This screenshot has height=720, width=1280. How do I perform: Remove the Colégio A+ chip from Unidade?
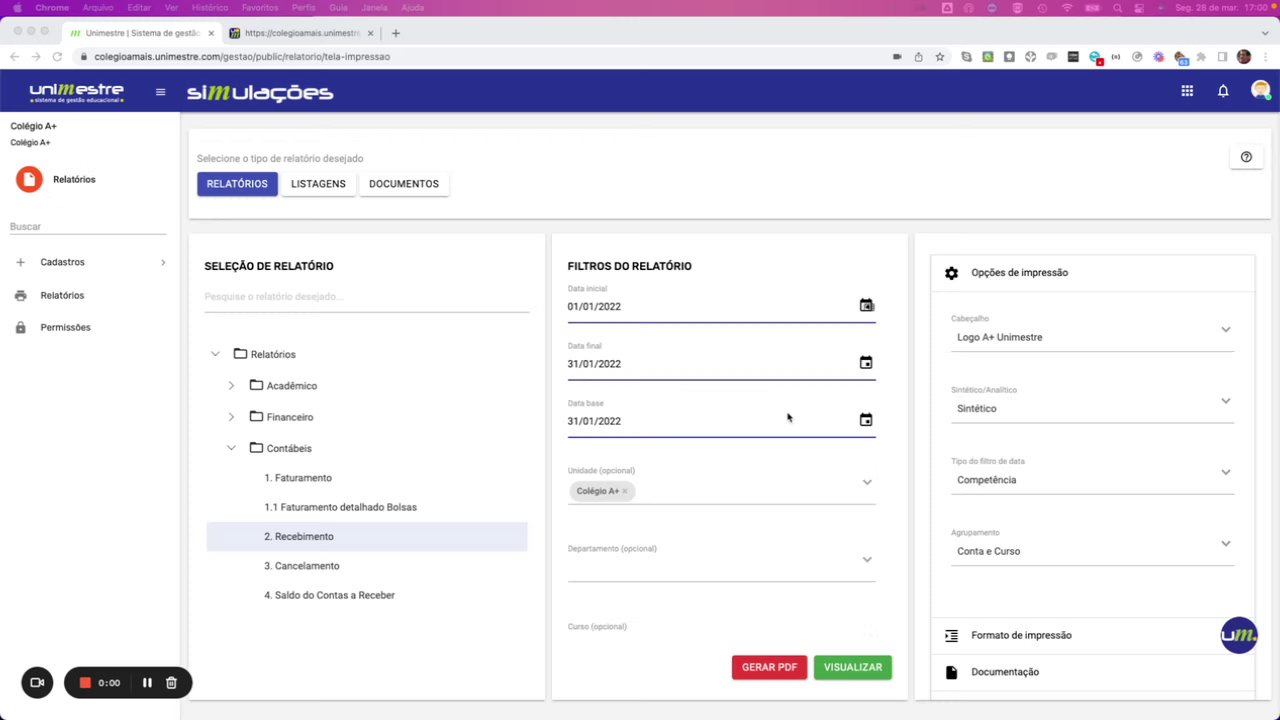point(625,491)
